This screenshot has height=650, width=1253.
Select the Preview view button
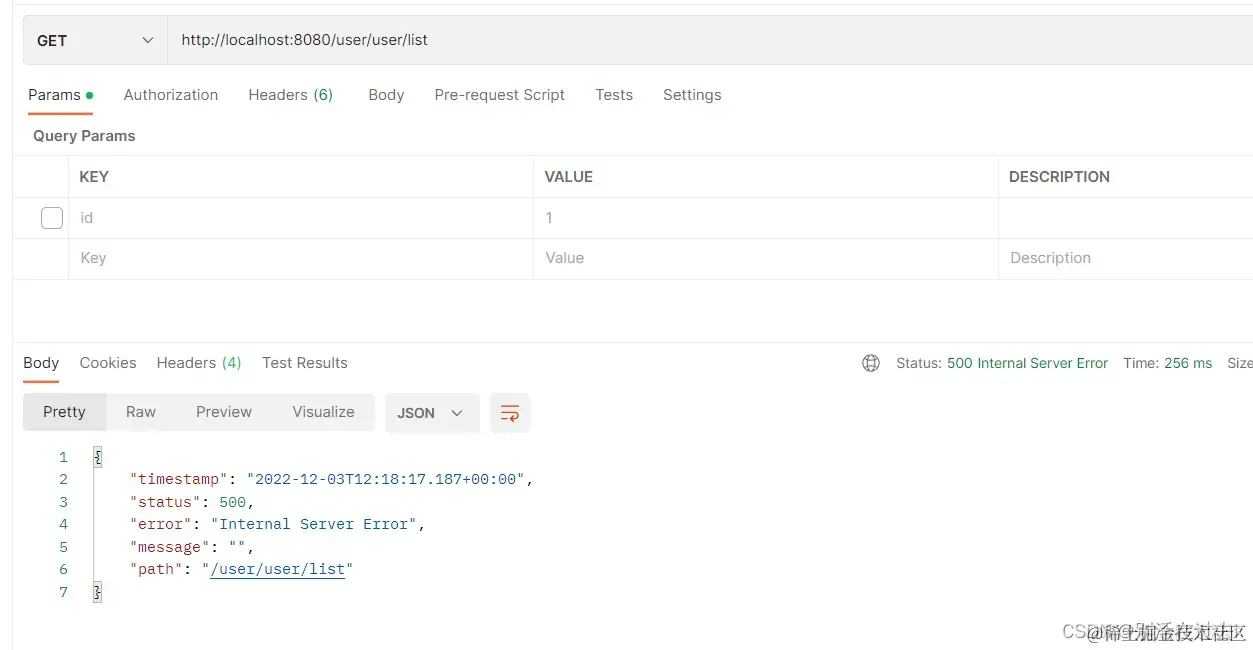coord(224,412)
